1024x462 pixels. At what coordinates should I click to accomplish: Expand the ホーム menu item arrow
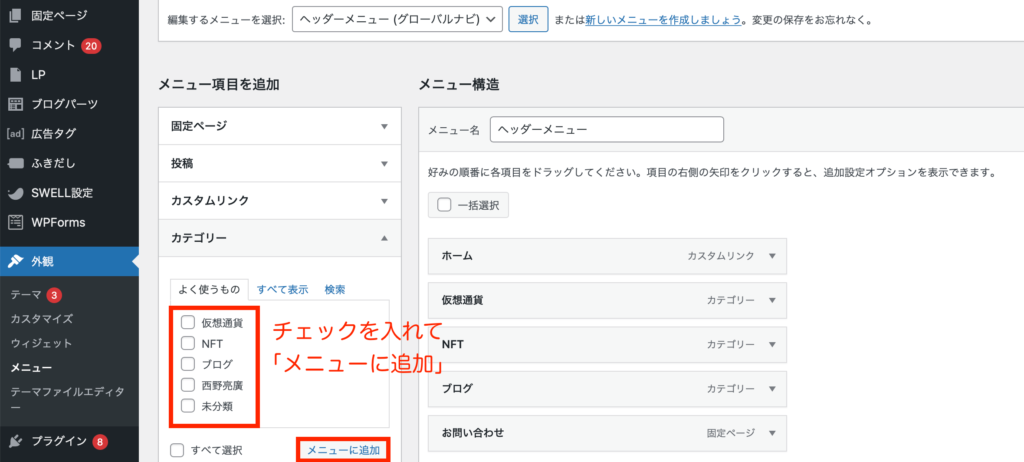(772, 256)
